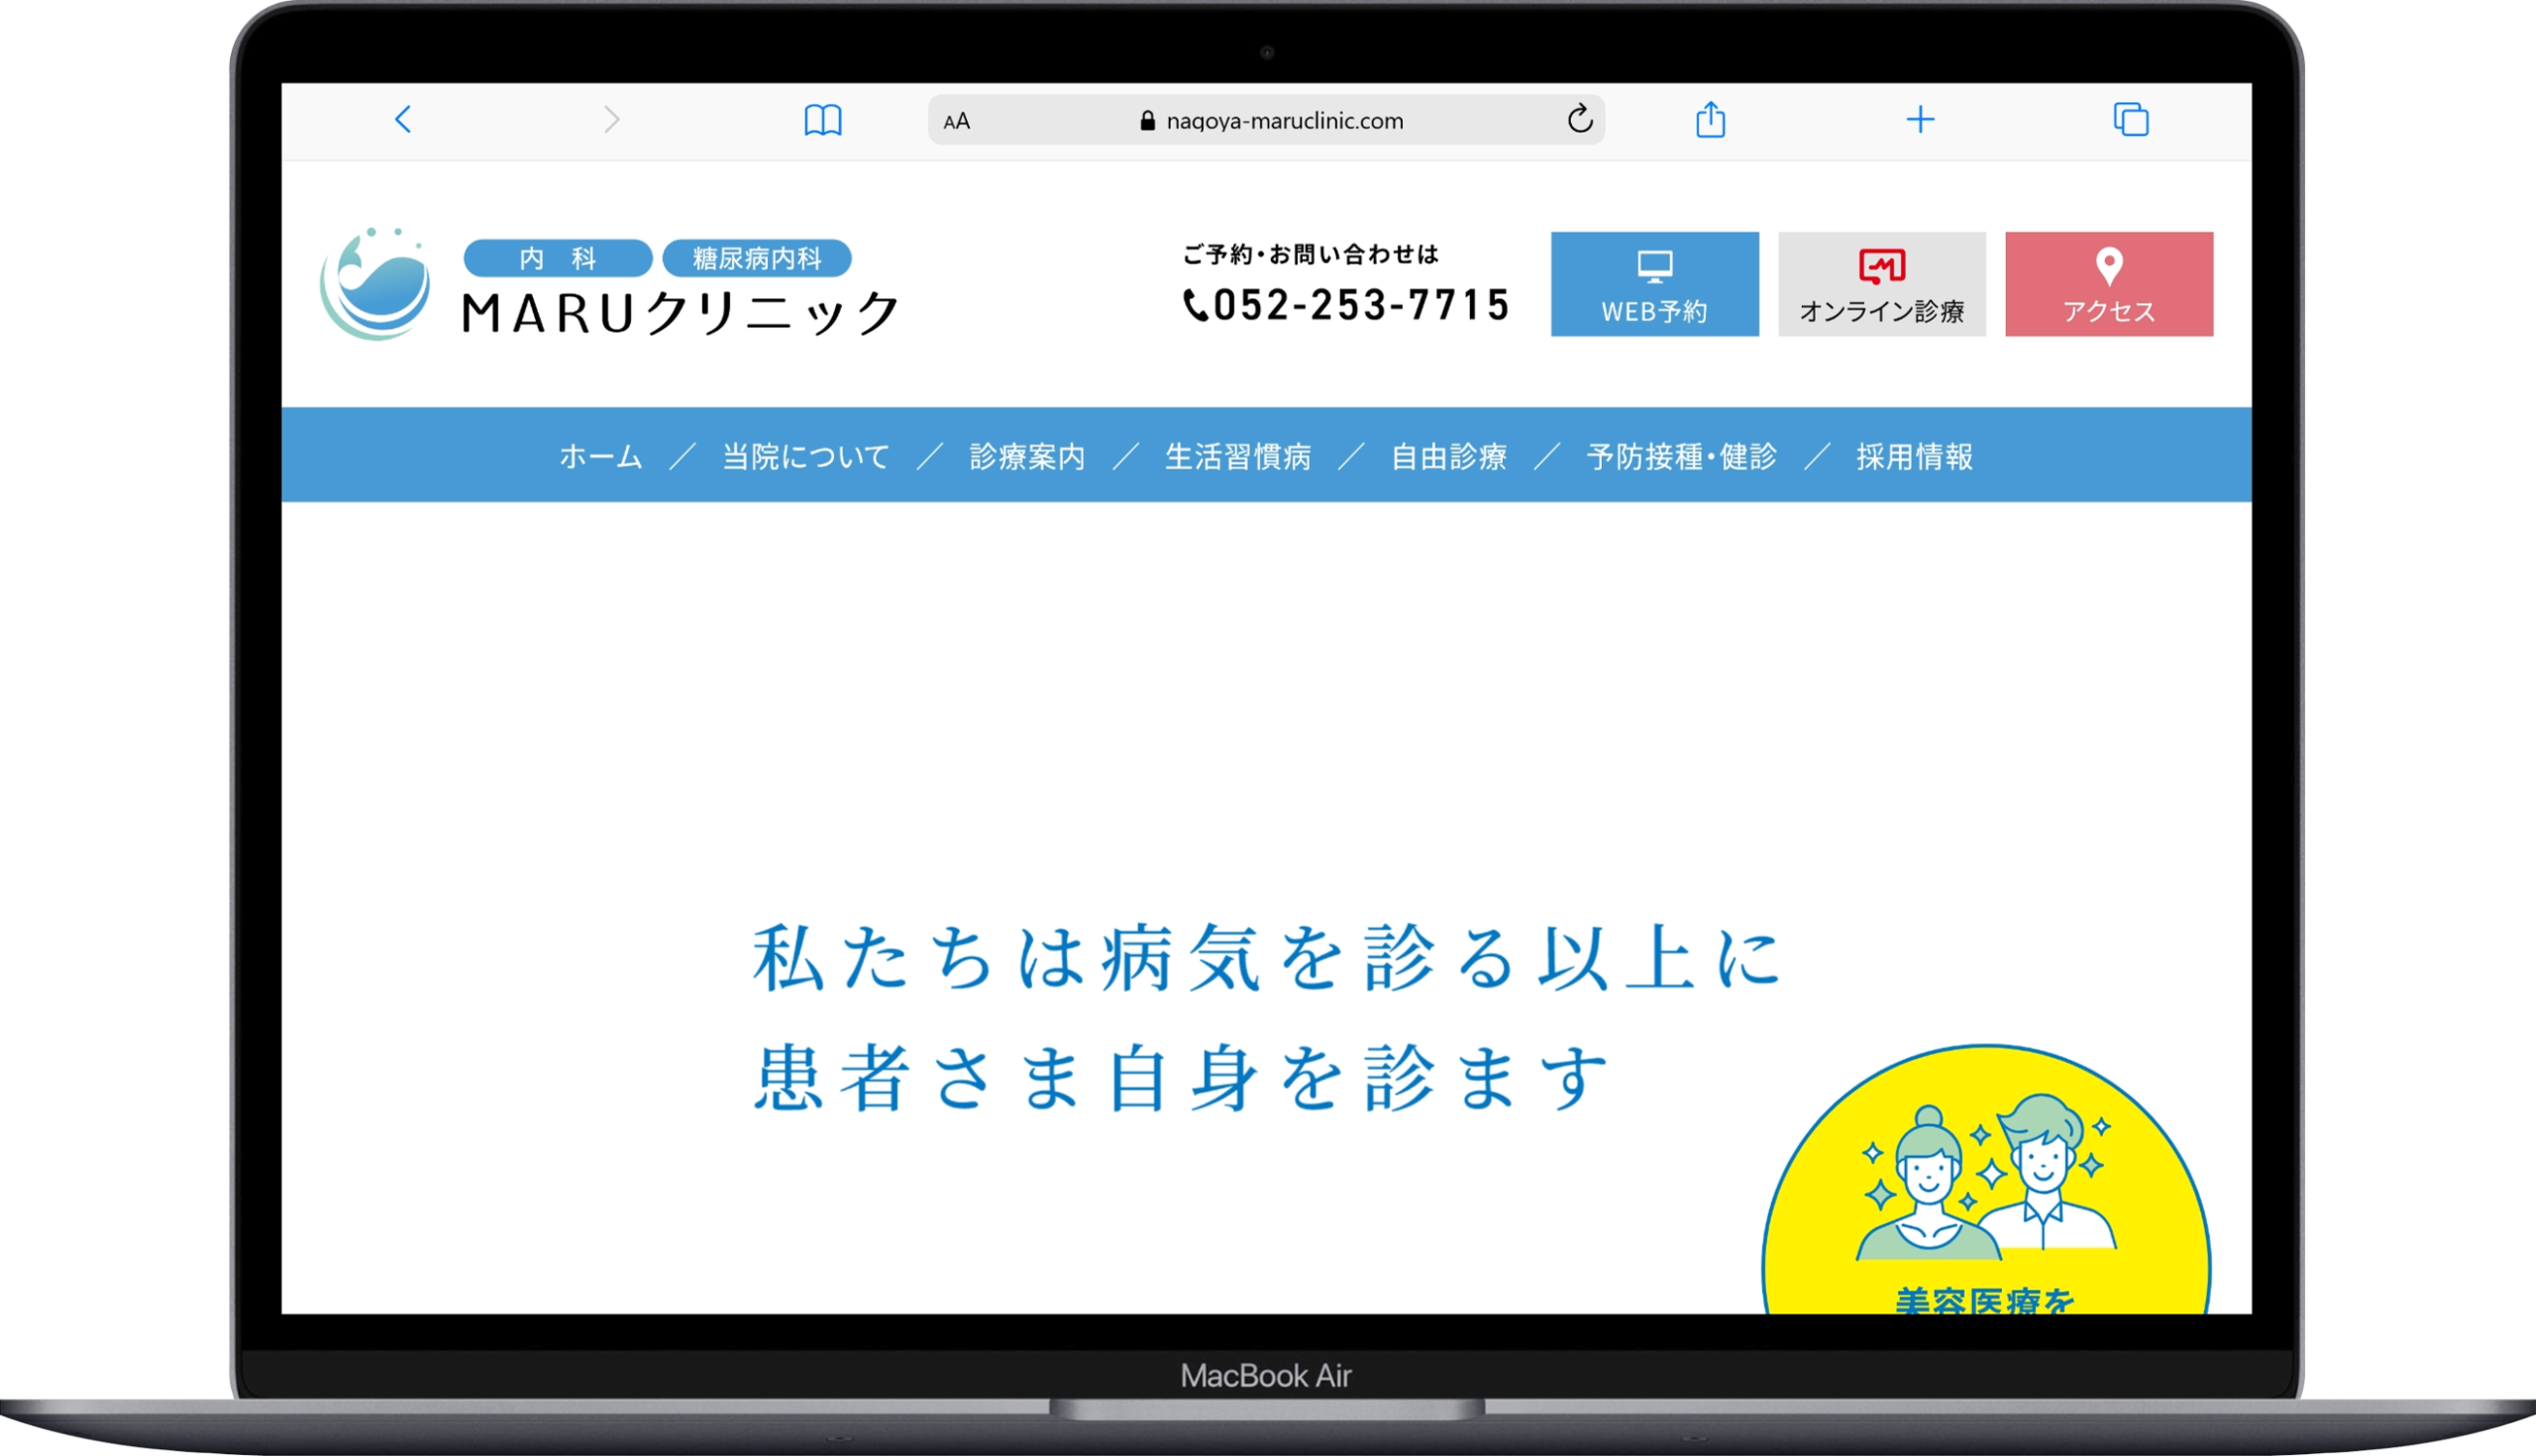Click the phone receiver icon beside the number
The image size is (2536, 1456).
[1196, 305]
